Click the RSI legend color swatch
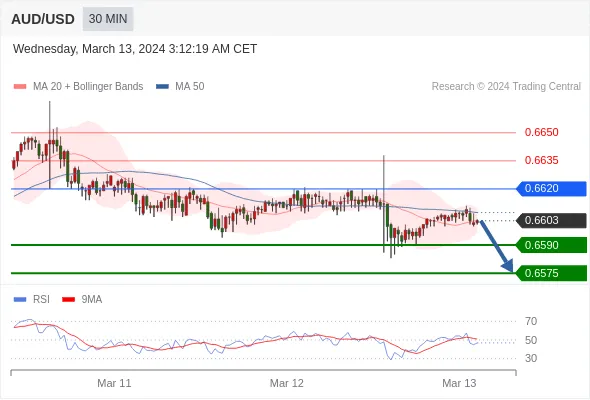This screenshot has height=400, width=590. tap(20, 300)
